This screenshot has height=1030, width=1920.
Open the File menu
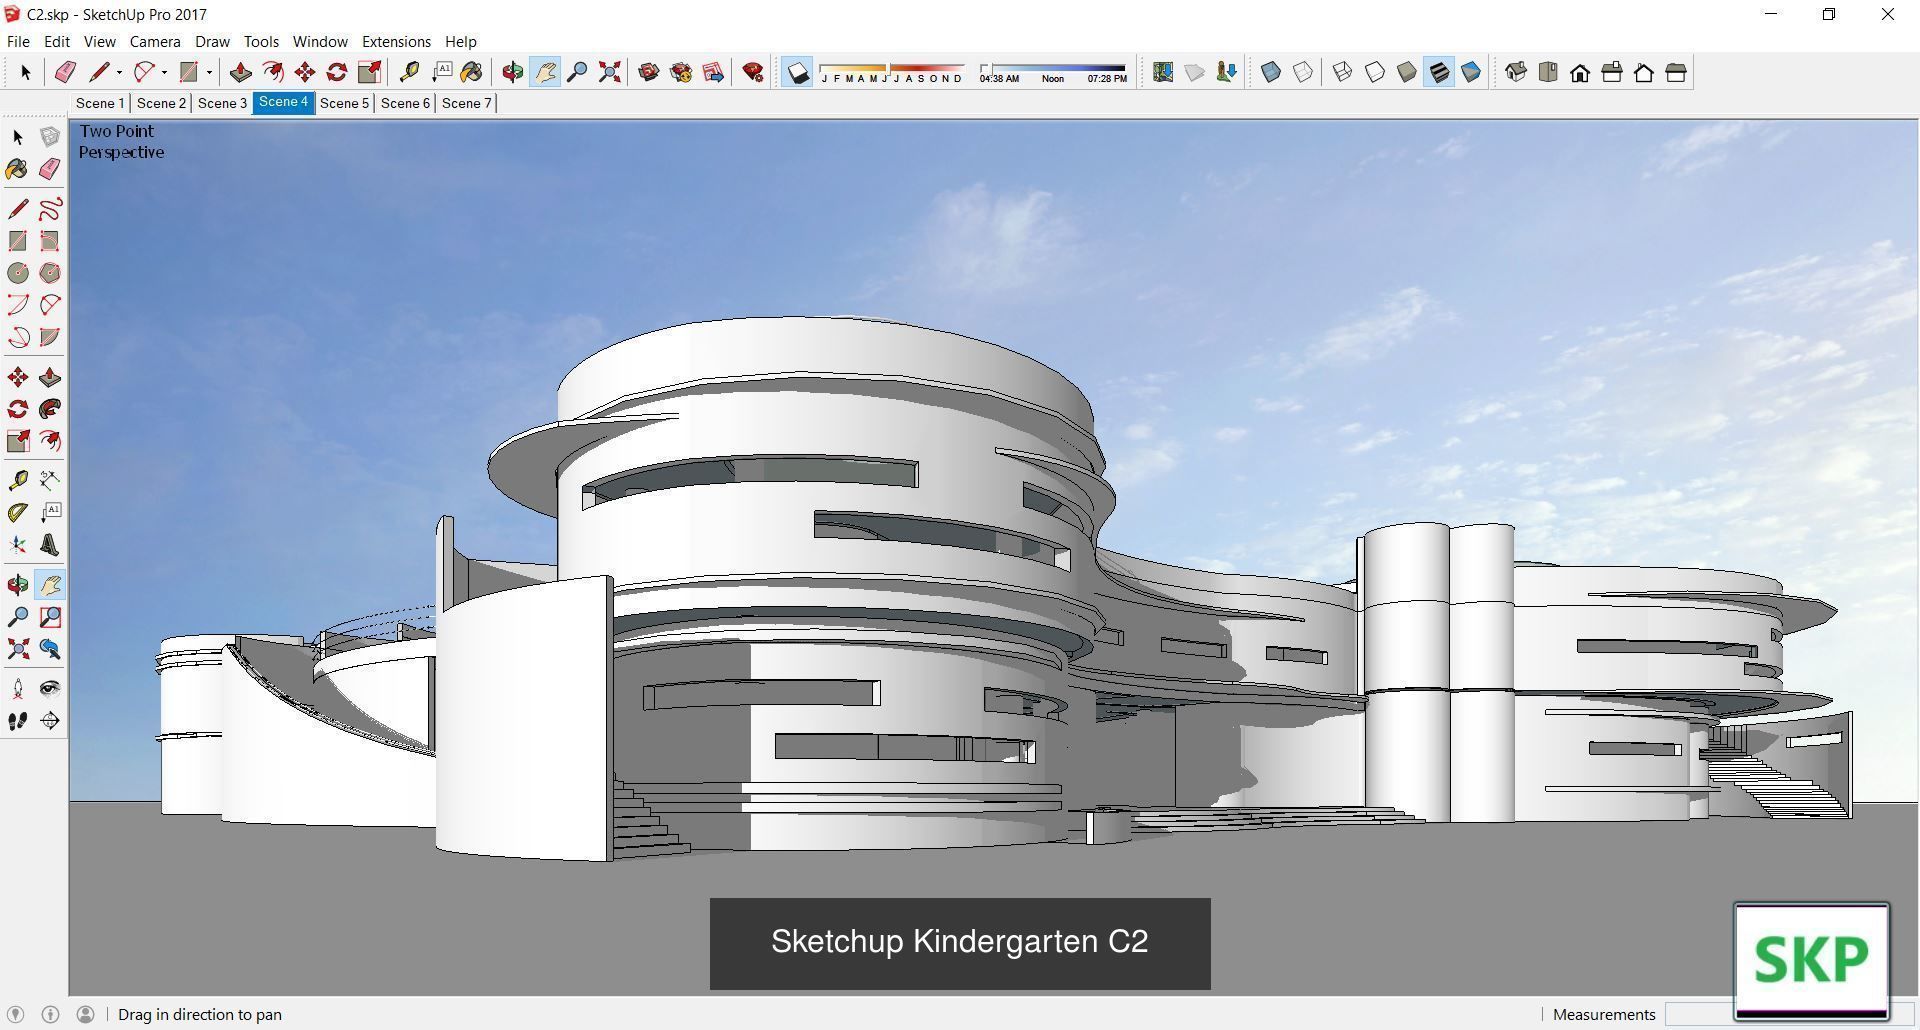(x=18, y=41)
